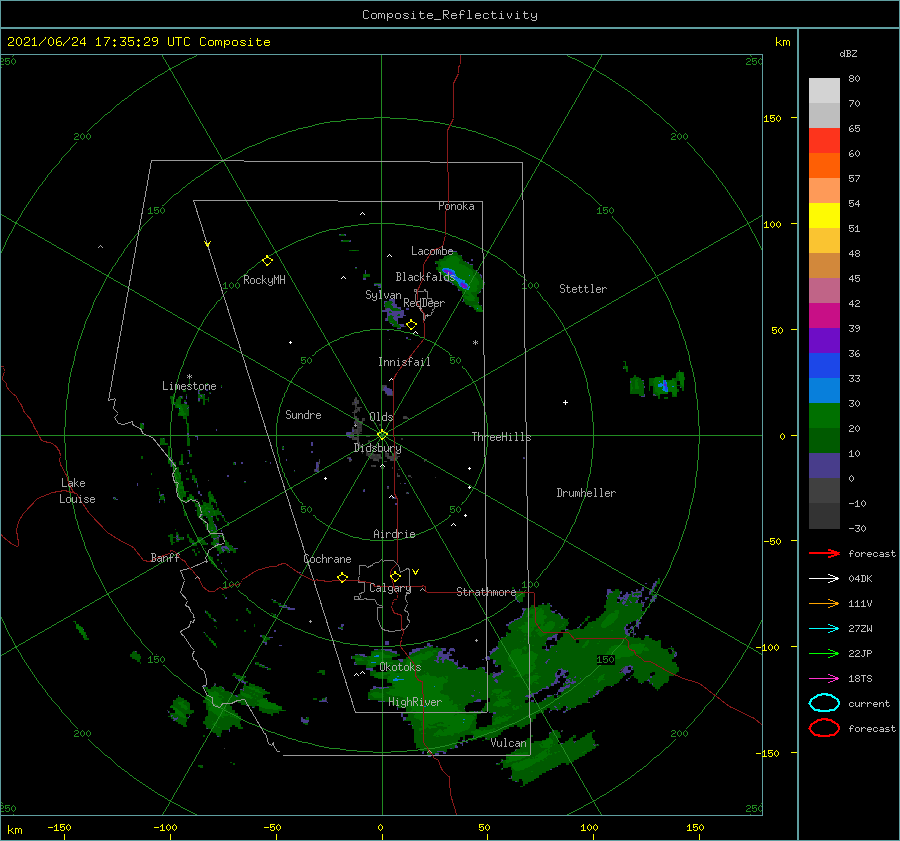Click the Innisfail city label

(404, 362)
